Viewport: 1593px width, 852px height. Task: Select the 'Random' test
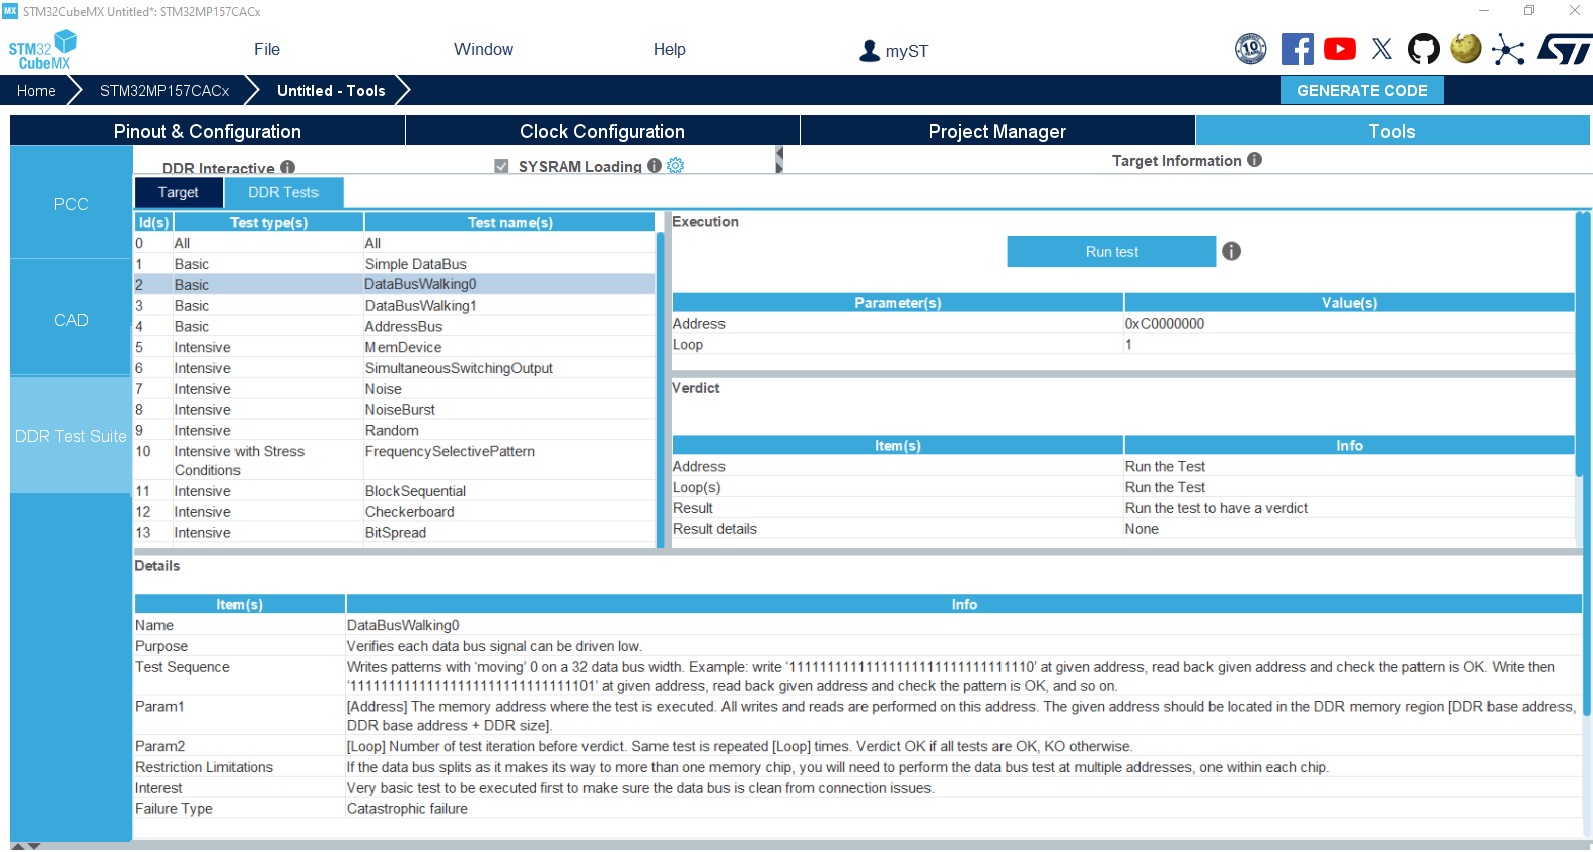[x=395, y=431]
